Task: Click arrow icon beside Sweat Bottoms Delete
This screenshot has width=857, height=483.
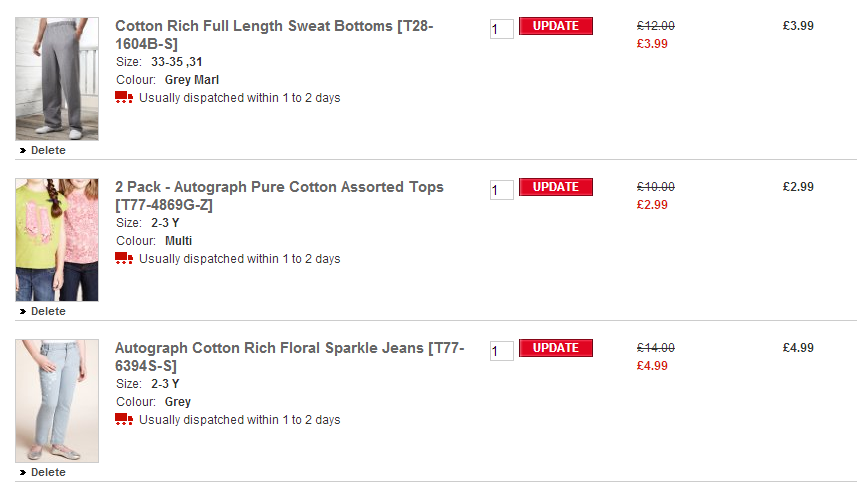Action: pyautogui.click(x=22, y=151)
